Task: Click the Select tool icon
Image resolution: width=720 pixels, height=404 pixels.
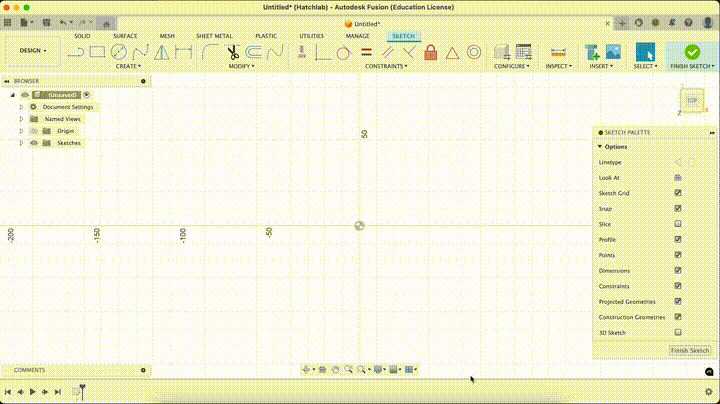Action: pyautogui.click(x=645, y=52)
